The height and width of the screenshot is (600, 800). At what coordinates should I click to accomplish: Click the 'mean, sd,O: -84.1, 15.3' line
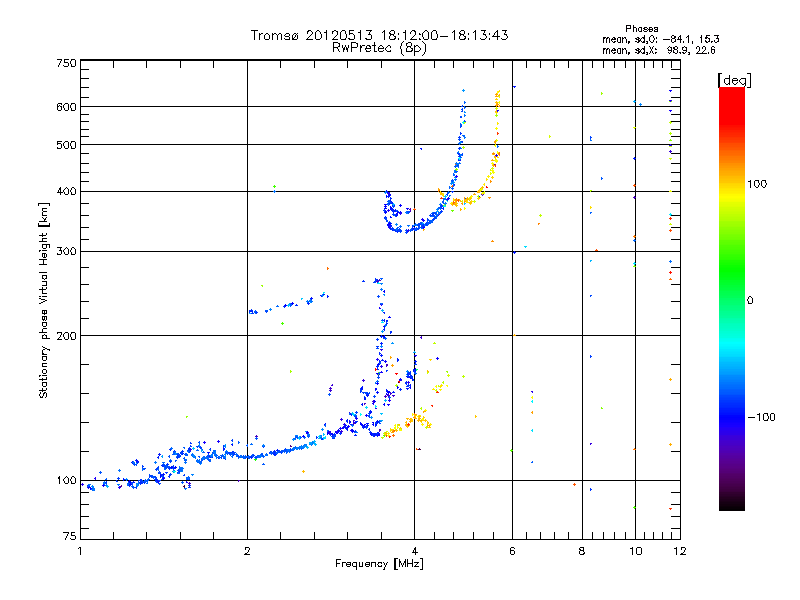661,39
